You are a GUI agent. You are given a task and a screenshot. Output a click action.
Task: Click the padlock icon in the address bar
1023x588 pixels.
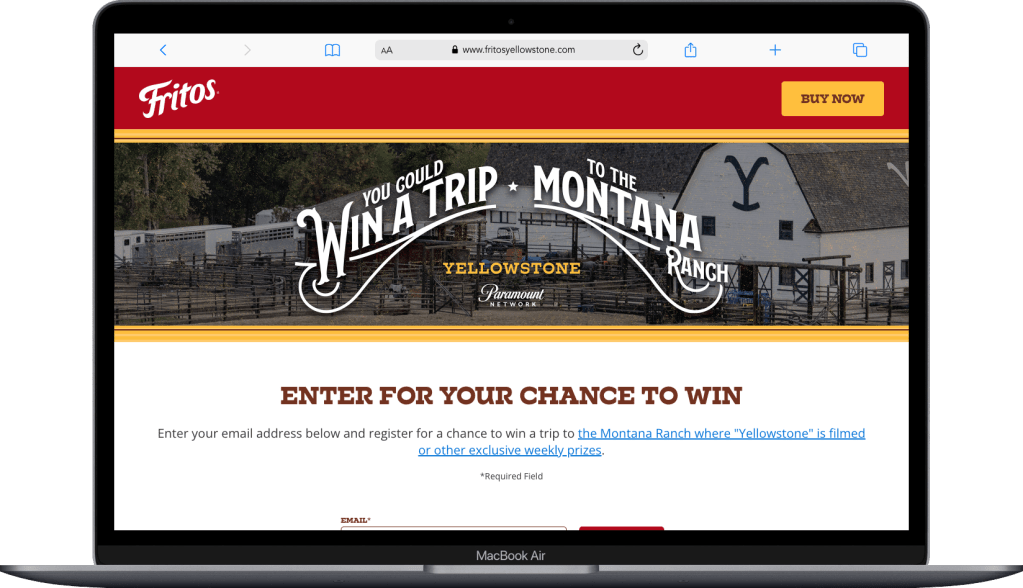pos(455,50)
